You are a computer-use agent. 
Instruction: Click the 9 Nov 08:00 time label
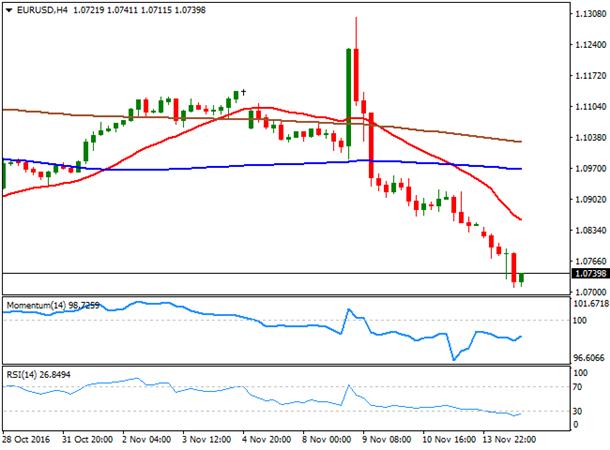387,439
